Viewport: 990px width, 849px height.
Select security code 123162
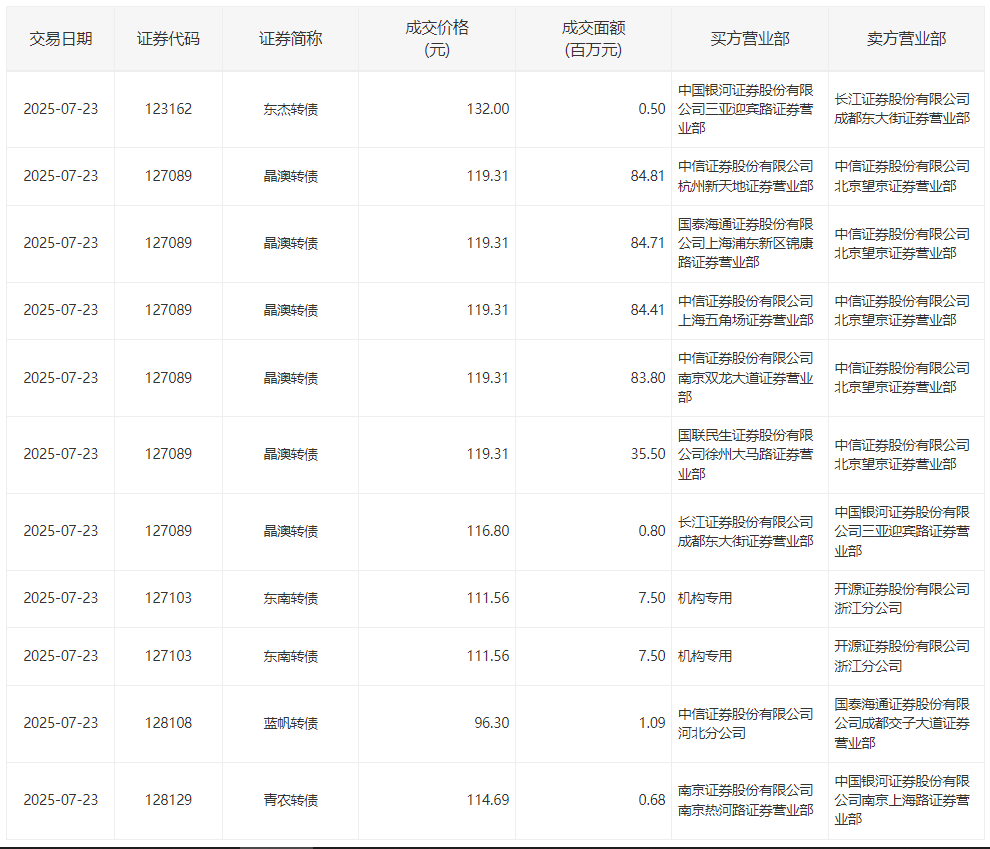pos(168,109)
